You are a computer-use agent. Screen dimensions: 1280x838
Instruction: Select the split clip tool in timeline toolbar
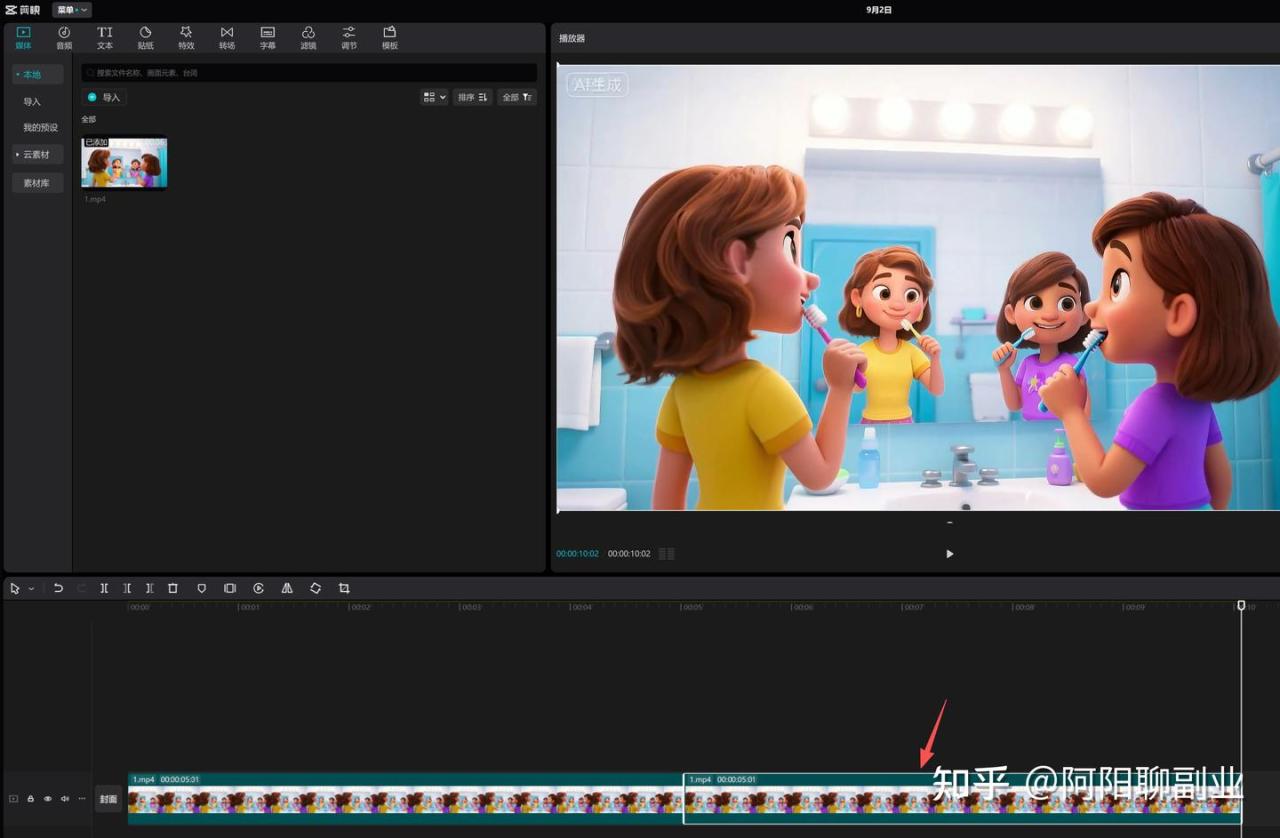click(x=104, y=589)
